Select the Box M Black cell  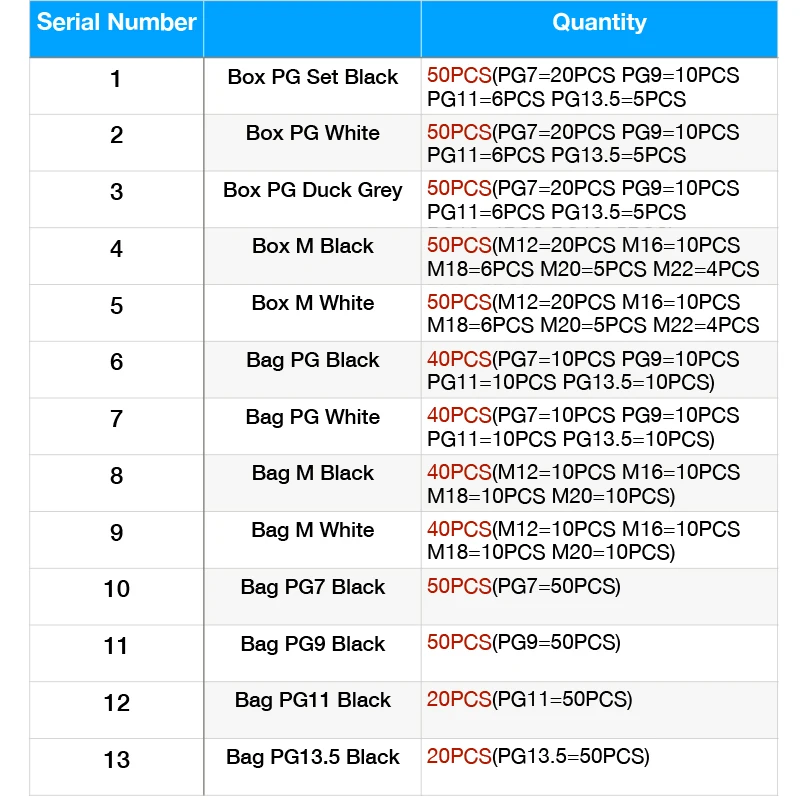coord(312,246)
